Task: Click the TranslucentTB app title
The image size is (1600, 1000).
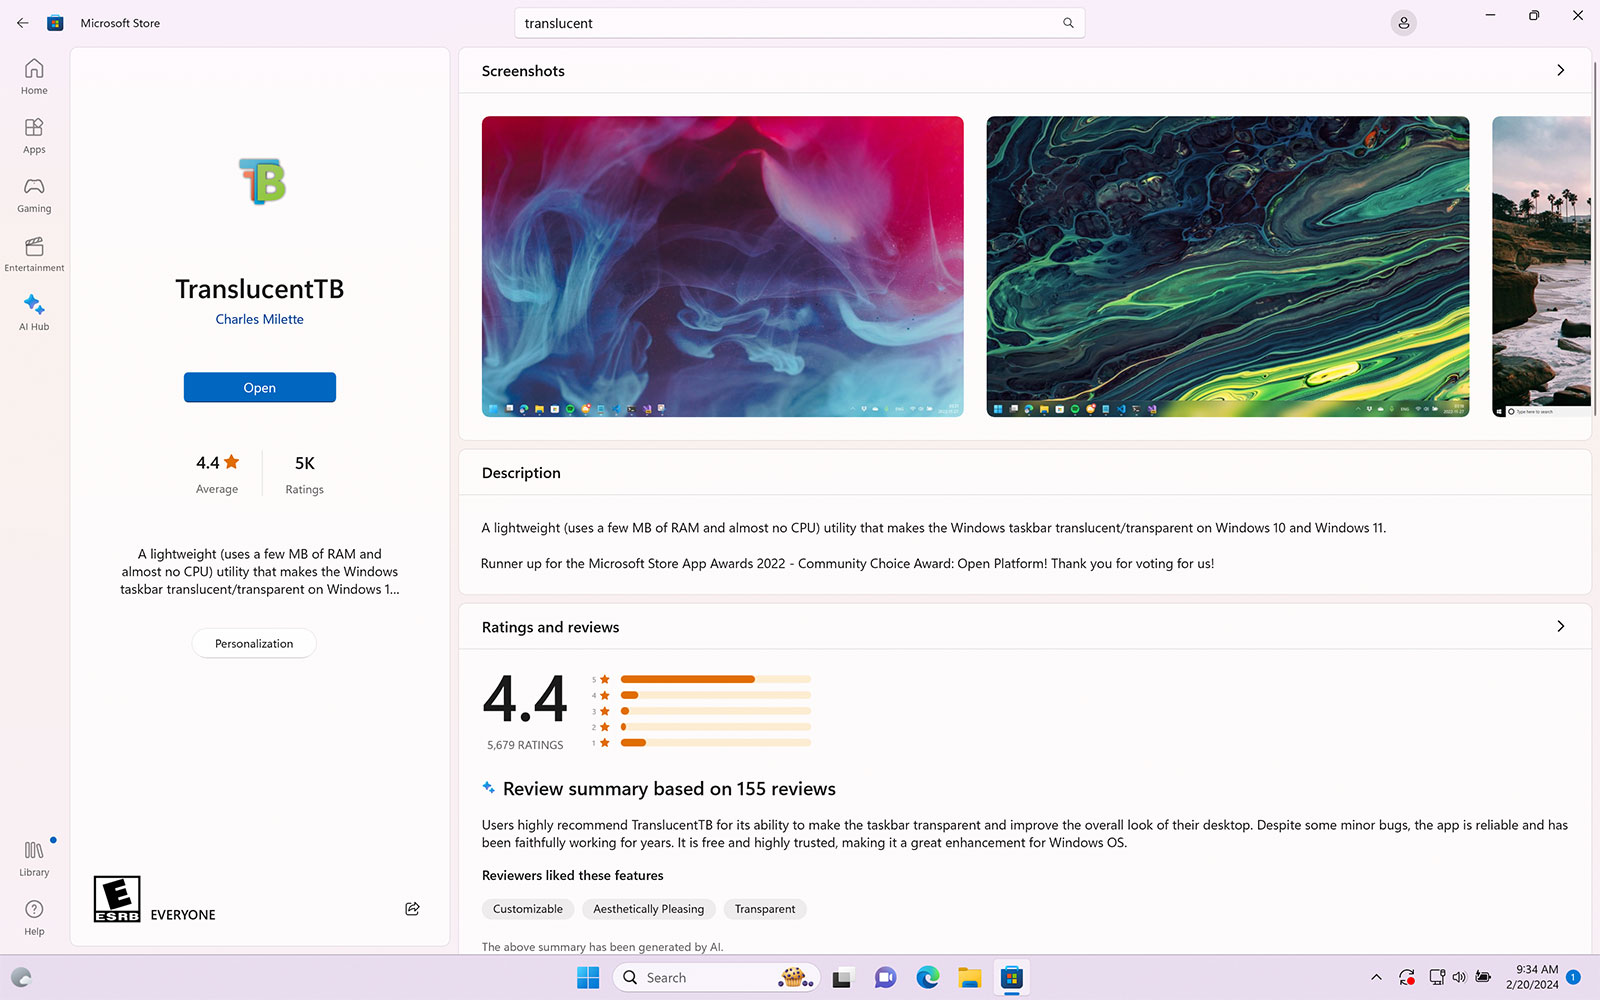Action: (260, 288)
